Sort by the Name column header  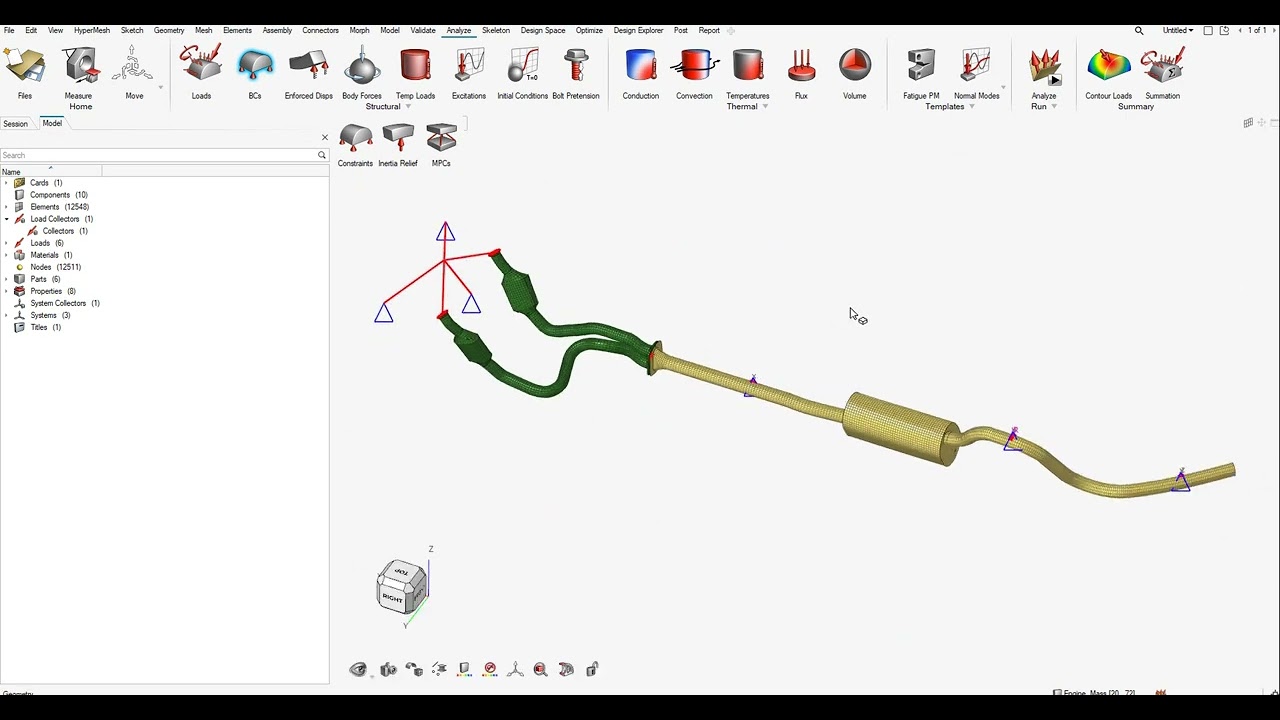(x=50, y=172)
